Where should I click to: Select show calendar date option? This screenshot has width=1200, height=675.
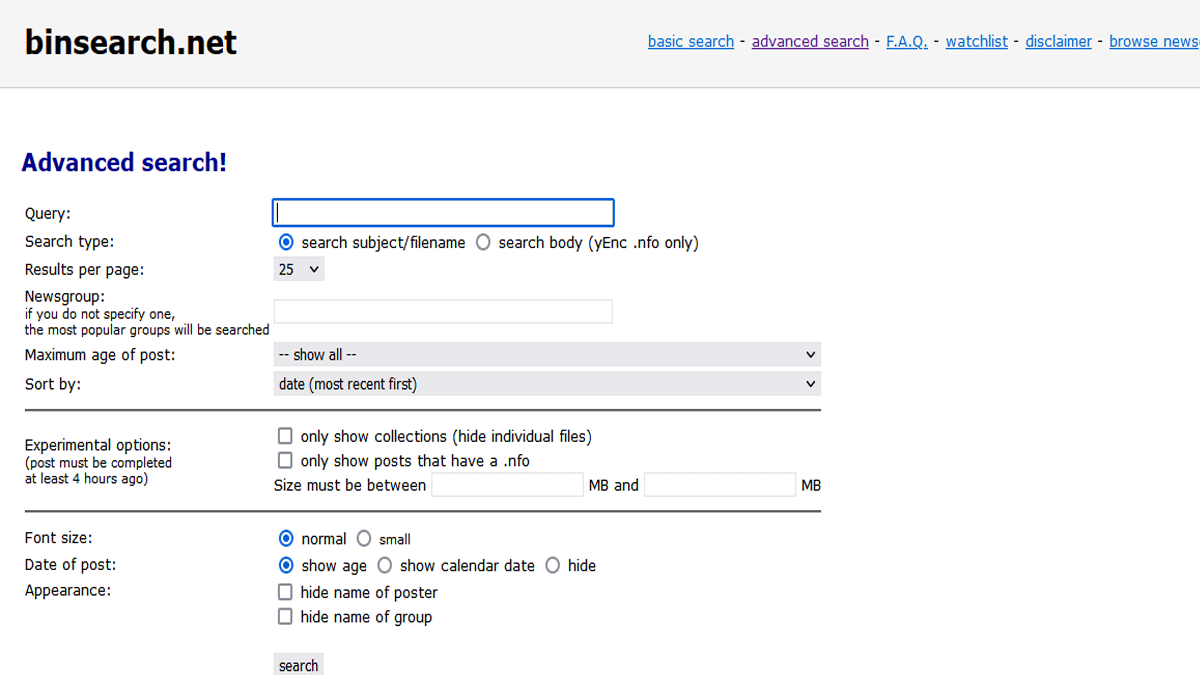384,565
